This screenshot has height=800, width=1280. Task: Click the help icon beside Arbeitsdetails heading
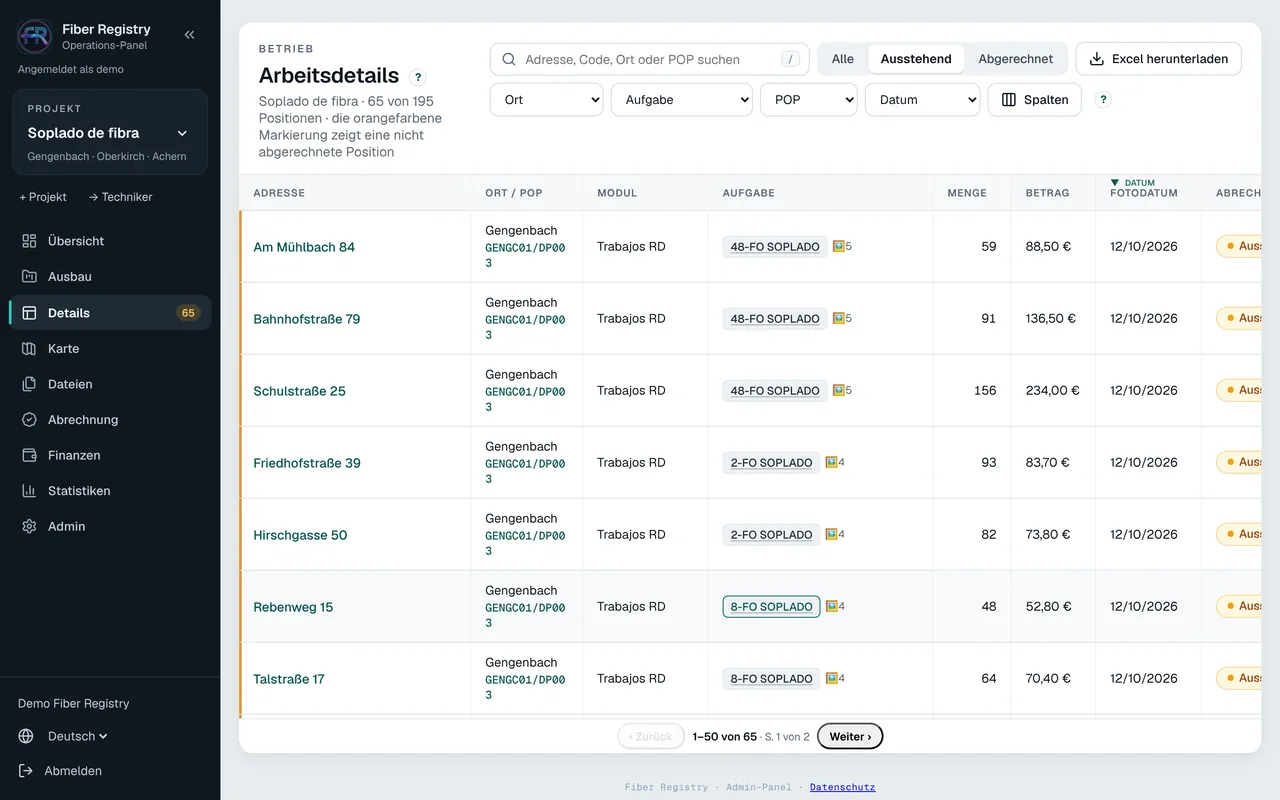coord(418,77)
